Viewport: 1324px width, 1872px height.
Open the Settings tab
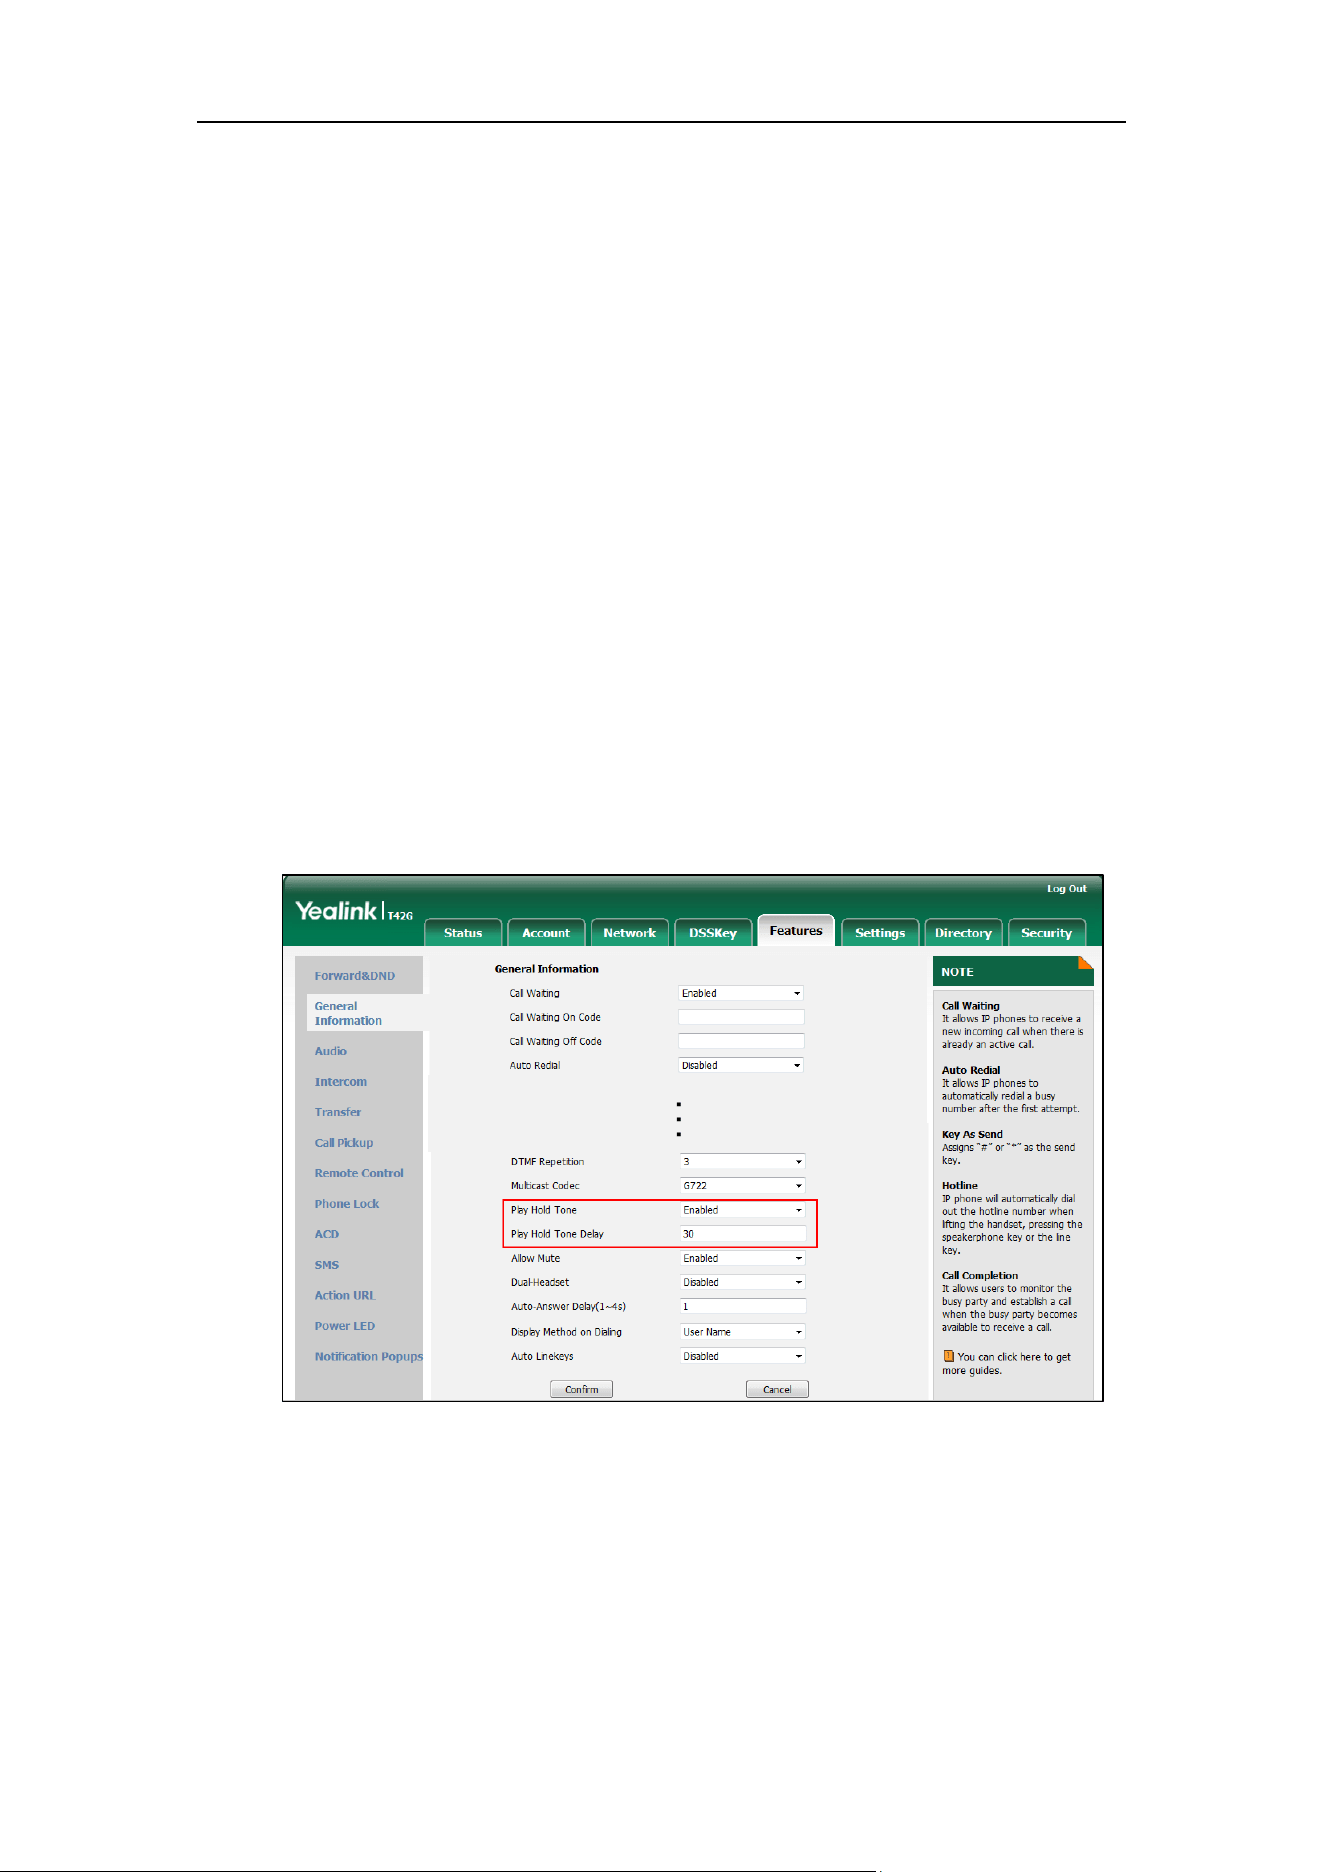880,932
